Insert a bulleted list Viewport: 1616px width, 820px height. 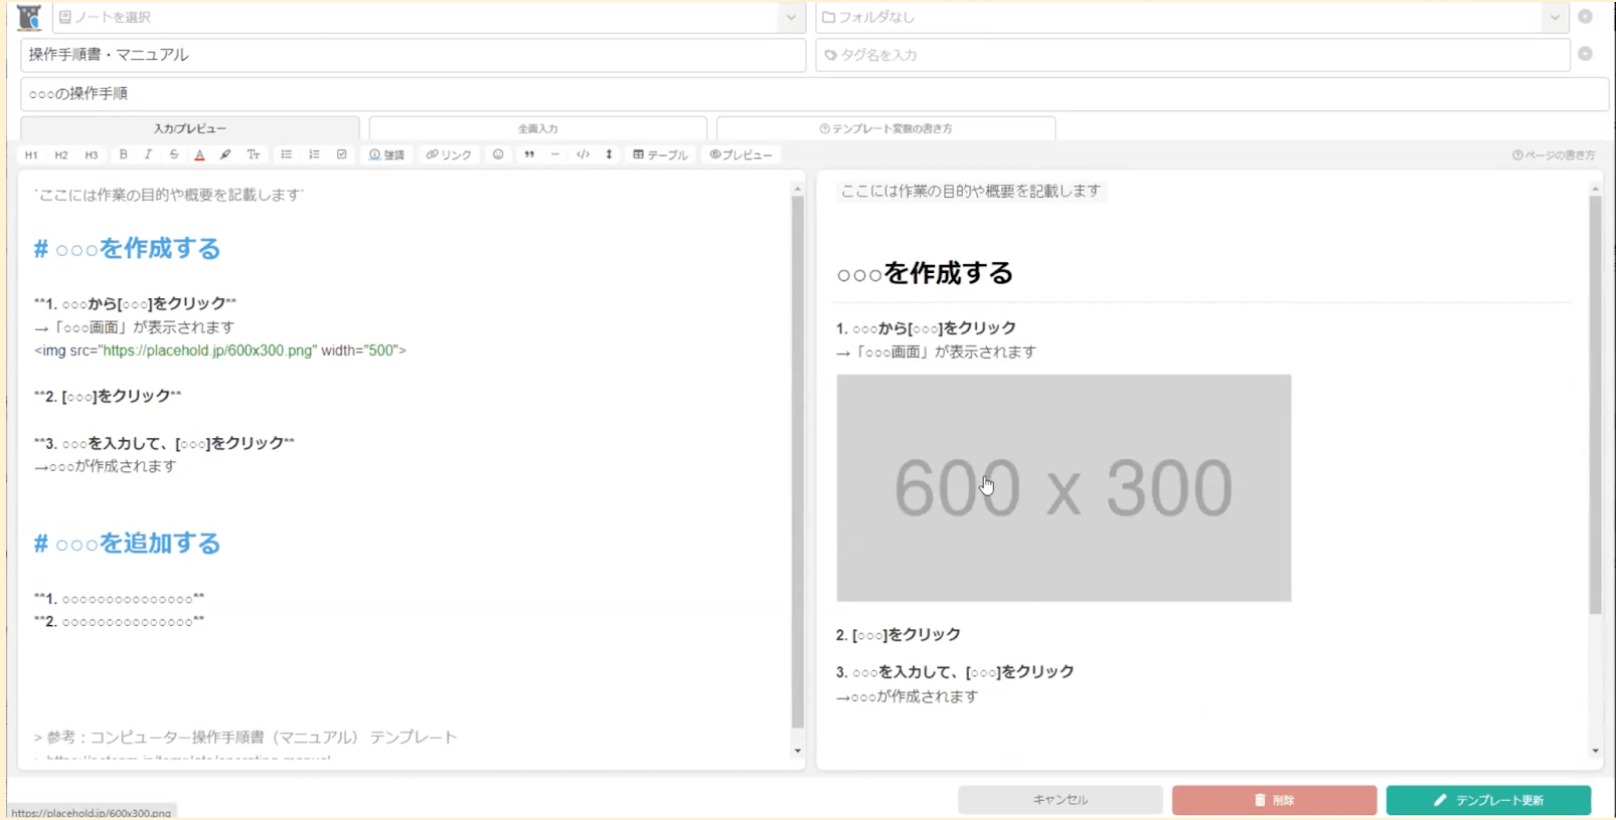tap(286, 155)
